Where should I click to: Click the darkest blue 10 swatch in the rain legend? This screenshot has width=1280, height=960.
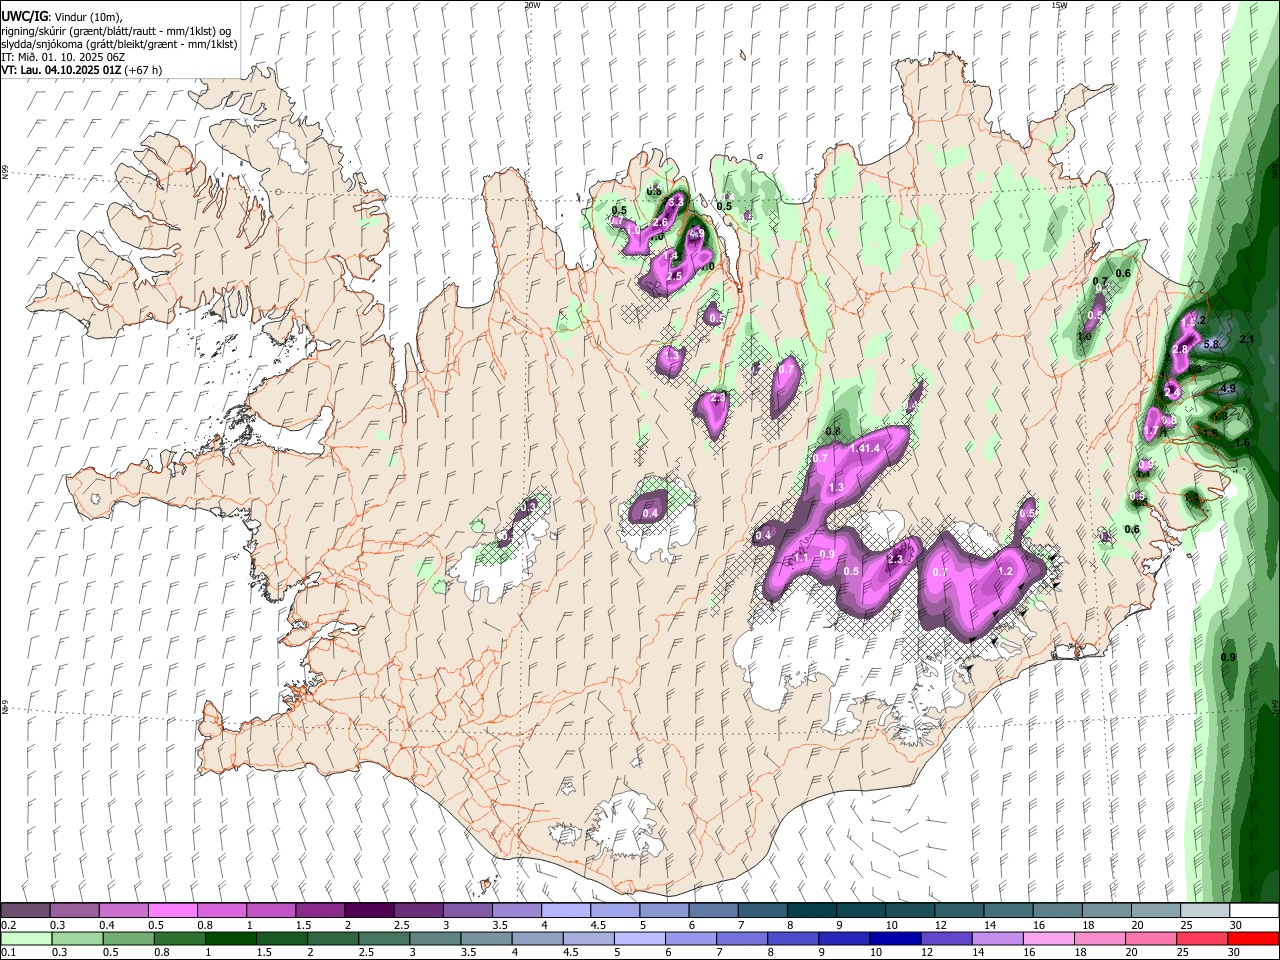click(x=893, y=938)
